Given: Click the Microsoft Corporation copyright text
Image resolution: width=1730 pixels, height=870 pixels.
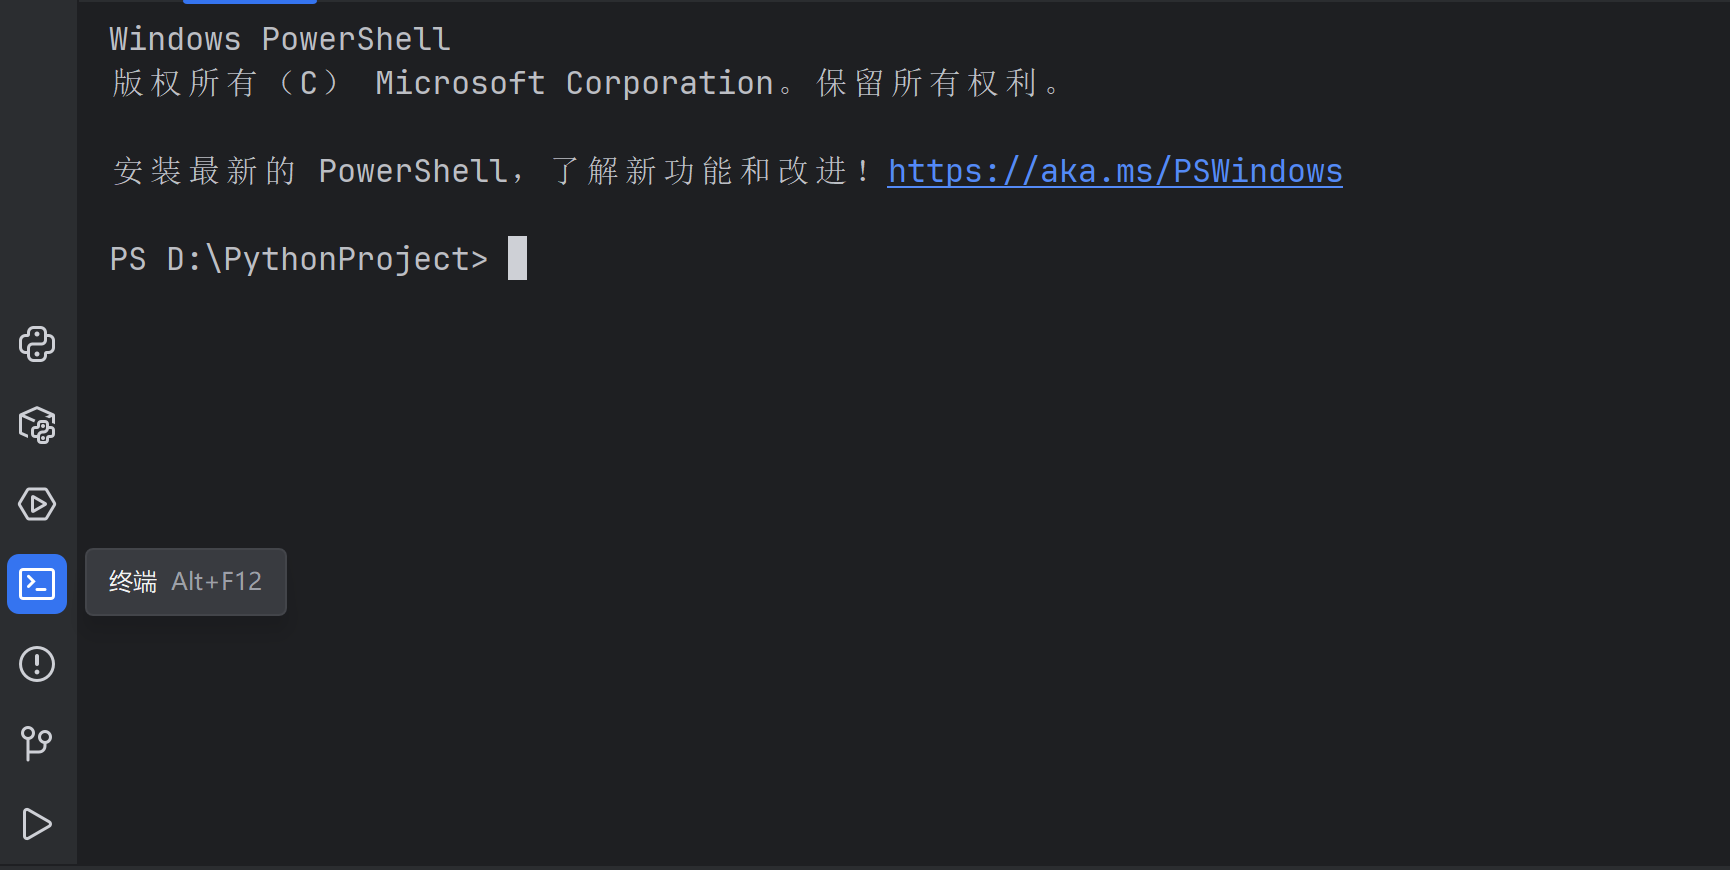Looking at the screenshot, I should (x=574, y=83).
